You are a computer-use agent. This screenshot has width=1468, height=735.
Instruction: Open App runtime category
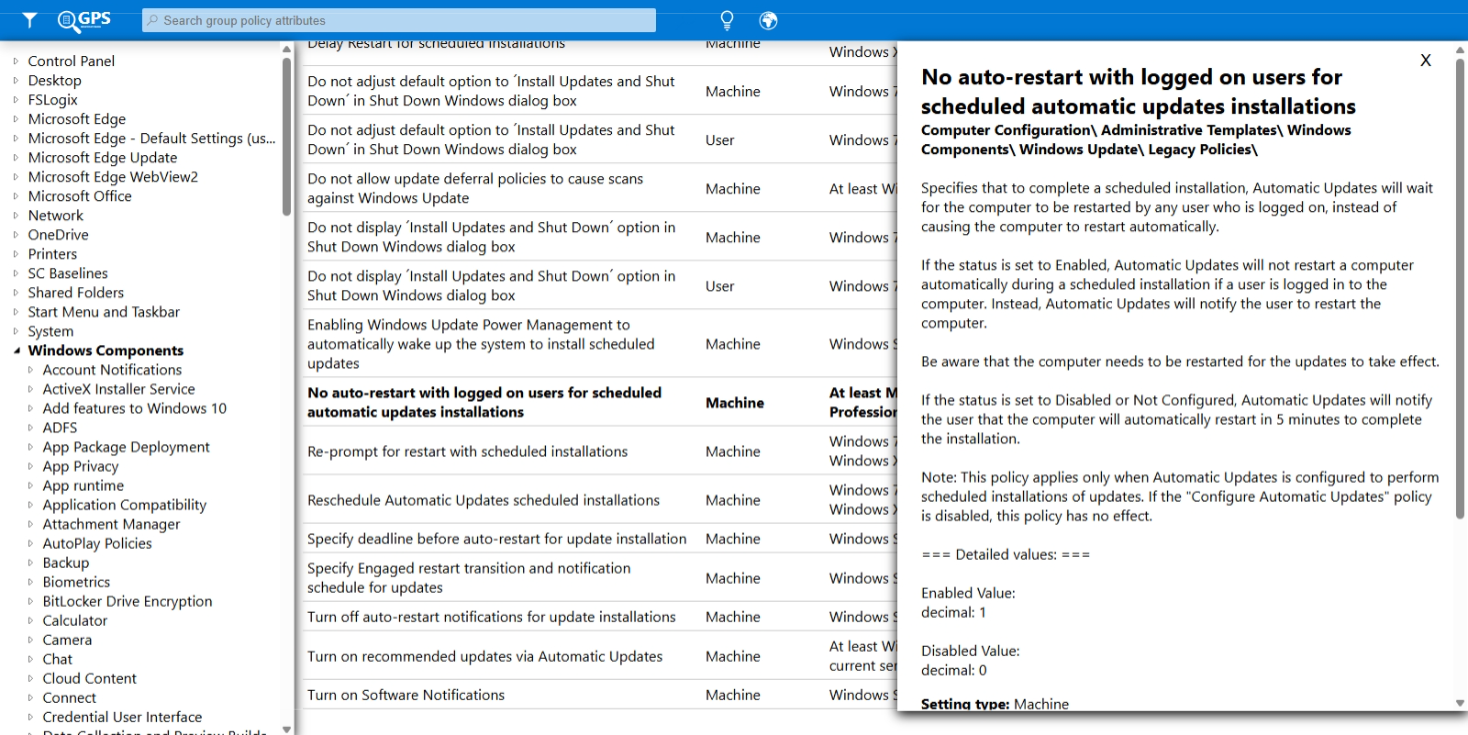pos(83,485)
